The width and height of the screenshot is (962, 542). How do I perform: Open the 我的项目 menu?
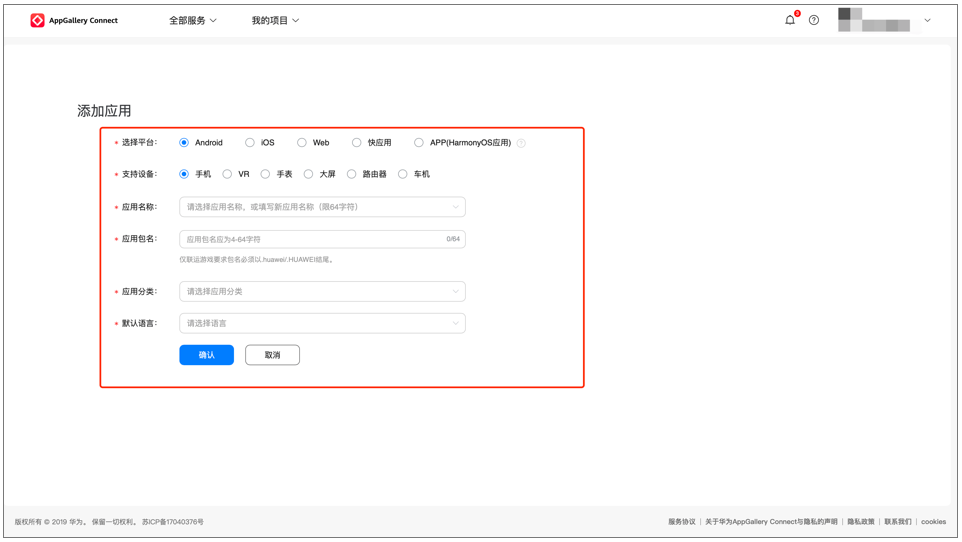tap(275, 20)
